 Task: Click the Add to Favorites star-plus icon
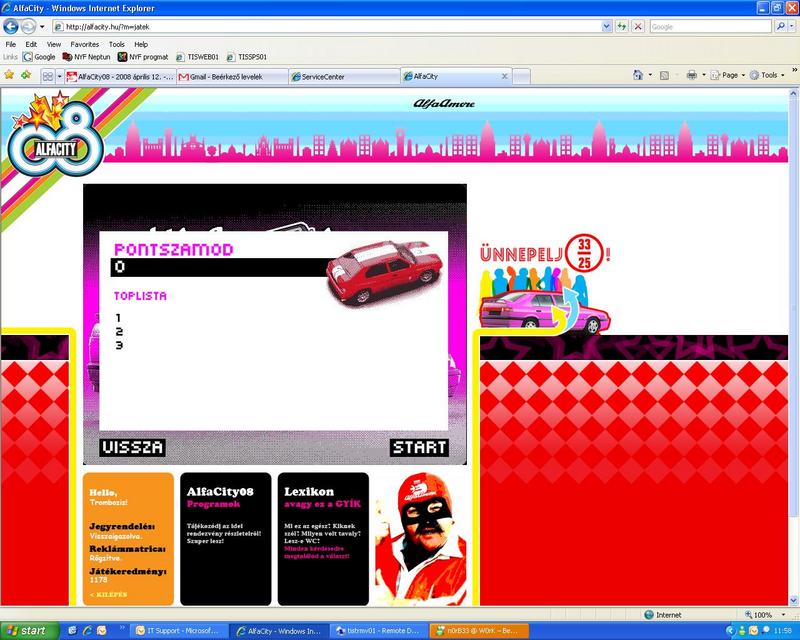(26, 76)
